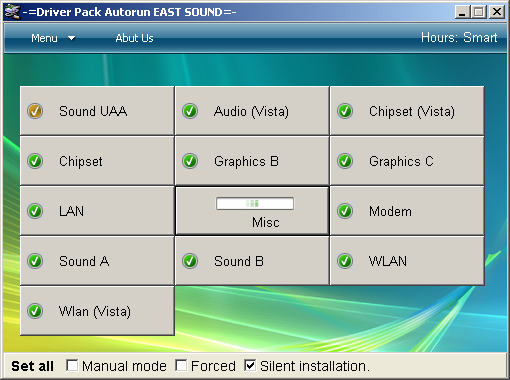Click the Hours: Smart label
This screenshot has height=380, width=510.
point(459,38)
